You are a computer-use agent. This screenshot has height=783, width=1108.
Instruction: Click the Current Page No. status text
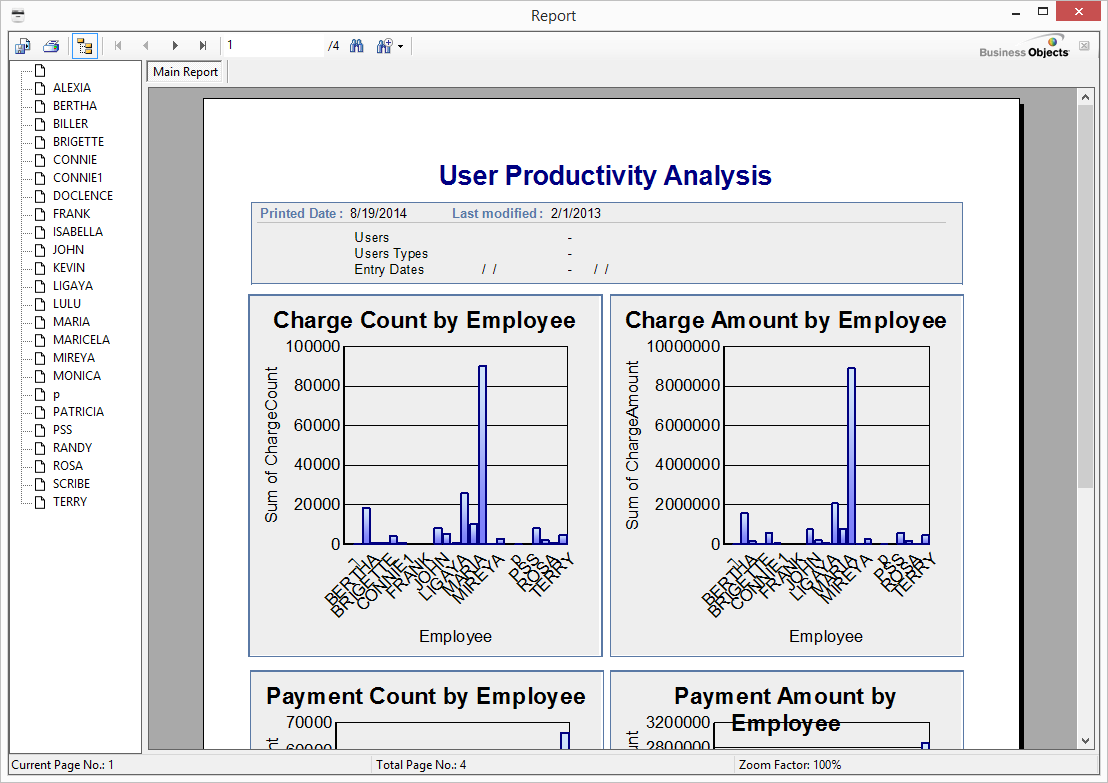pos(62,765)
